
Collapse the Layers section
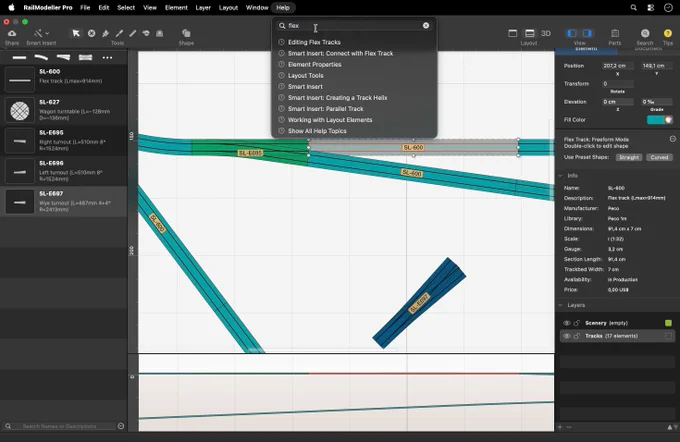point(561,305)
